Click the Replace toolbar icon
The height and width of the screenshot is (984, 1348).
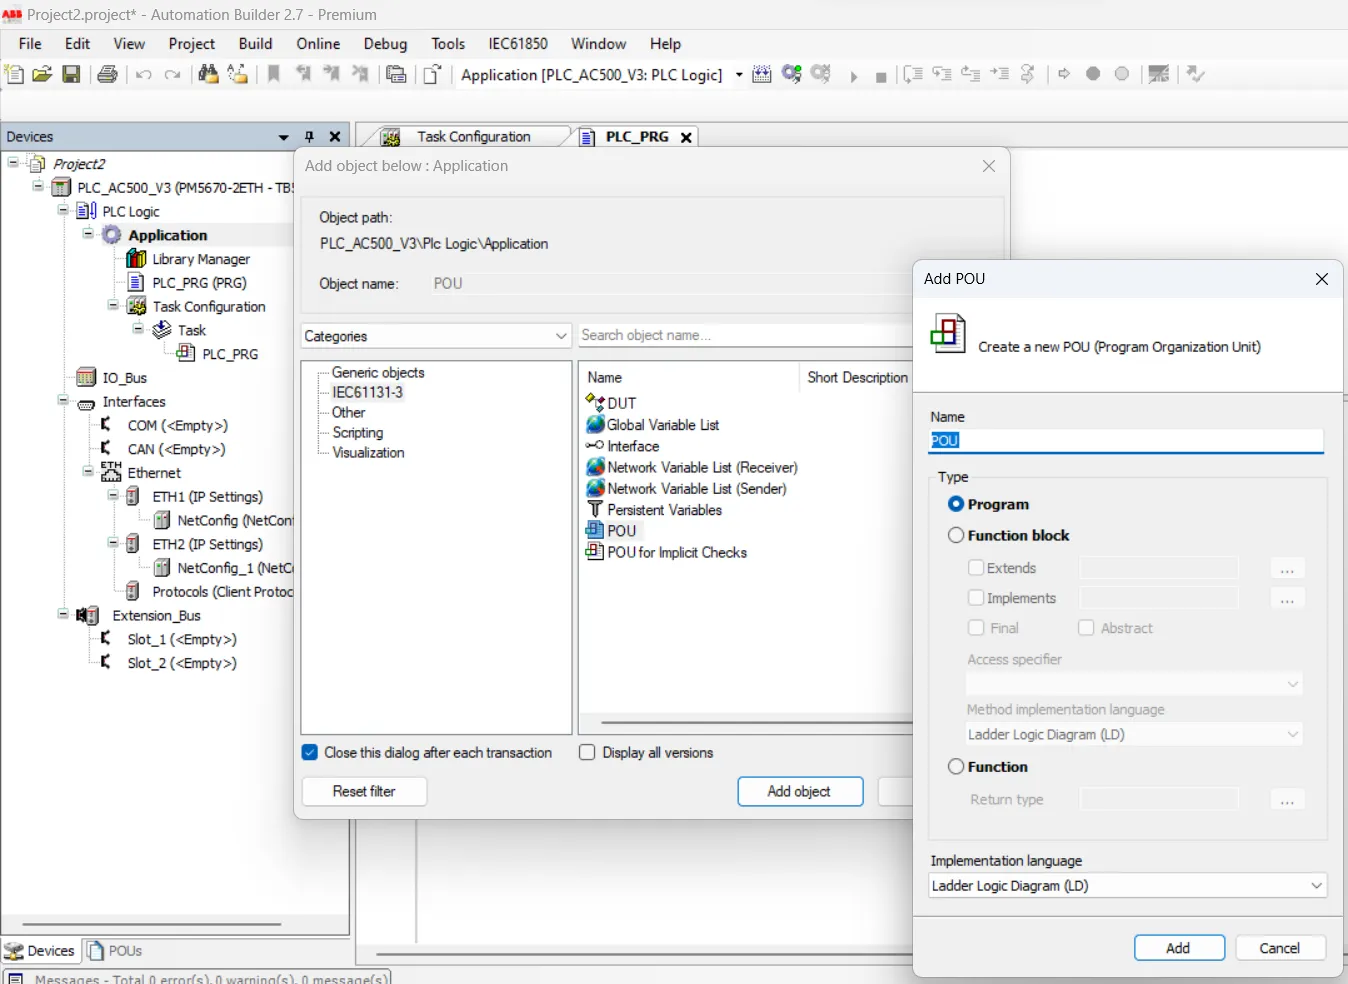point(237,74)
